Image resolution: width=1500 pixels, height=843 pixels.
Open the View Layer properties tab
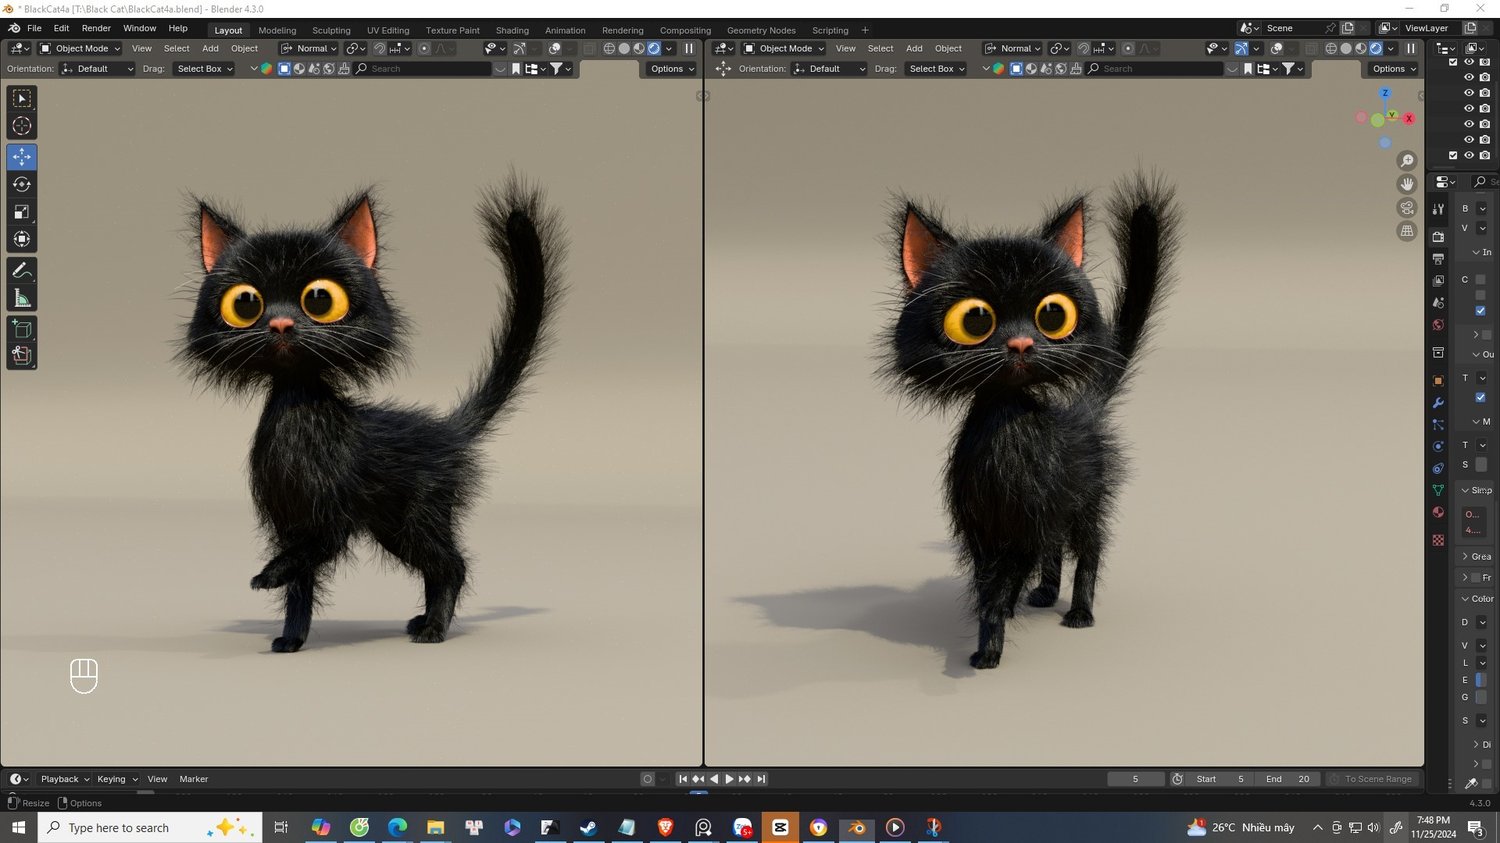1438,281
